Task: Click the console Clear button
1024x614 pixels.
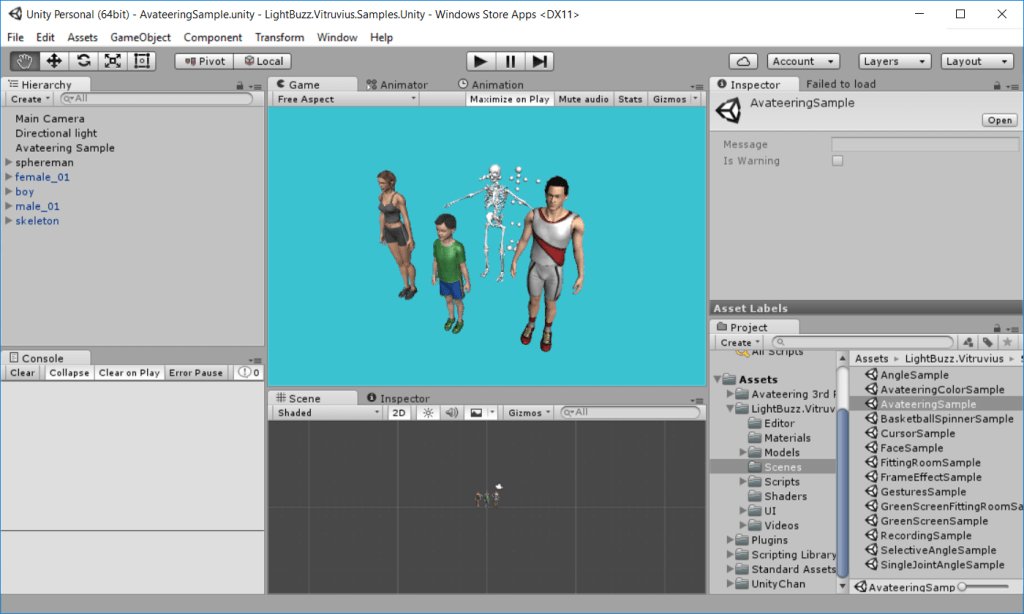Action: coord(22,373)
